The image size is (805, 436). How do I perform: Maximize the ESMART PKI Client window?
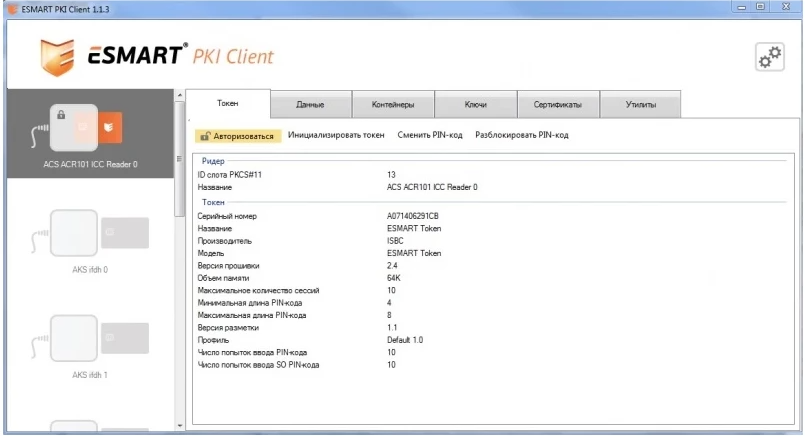pyautogui.click(x=761, y=7)
